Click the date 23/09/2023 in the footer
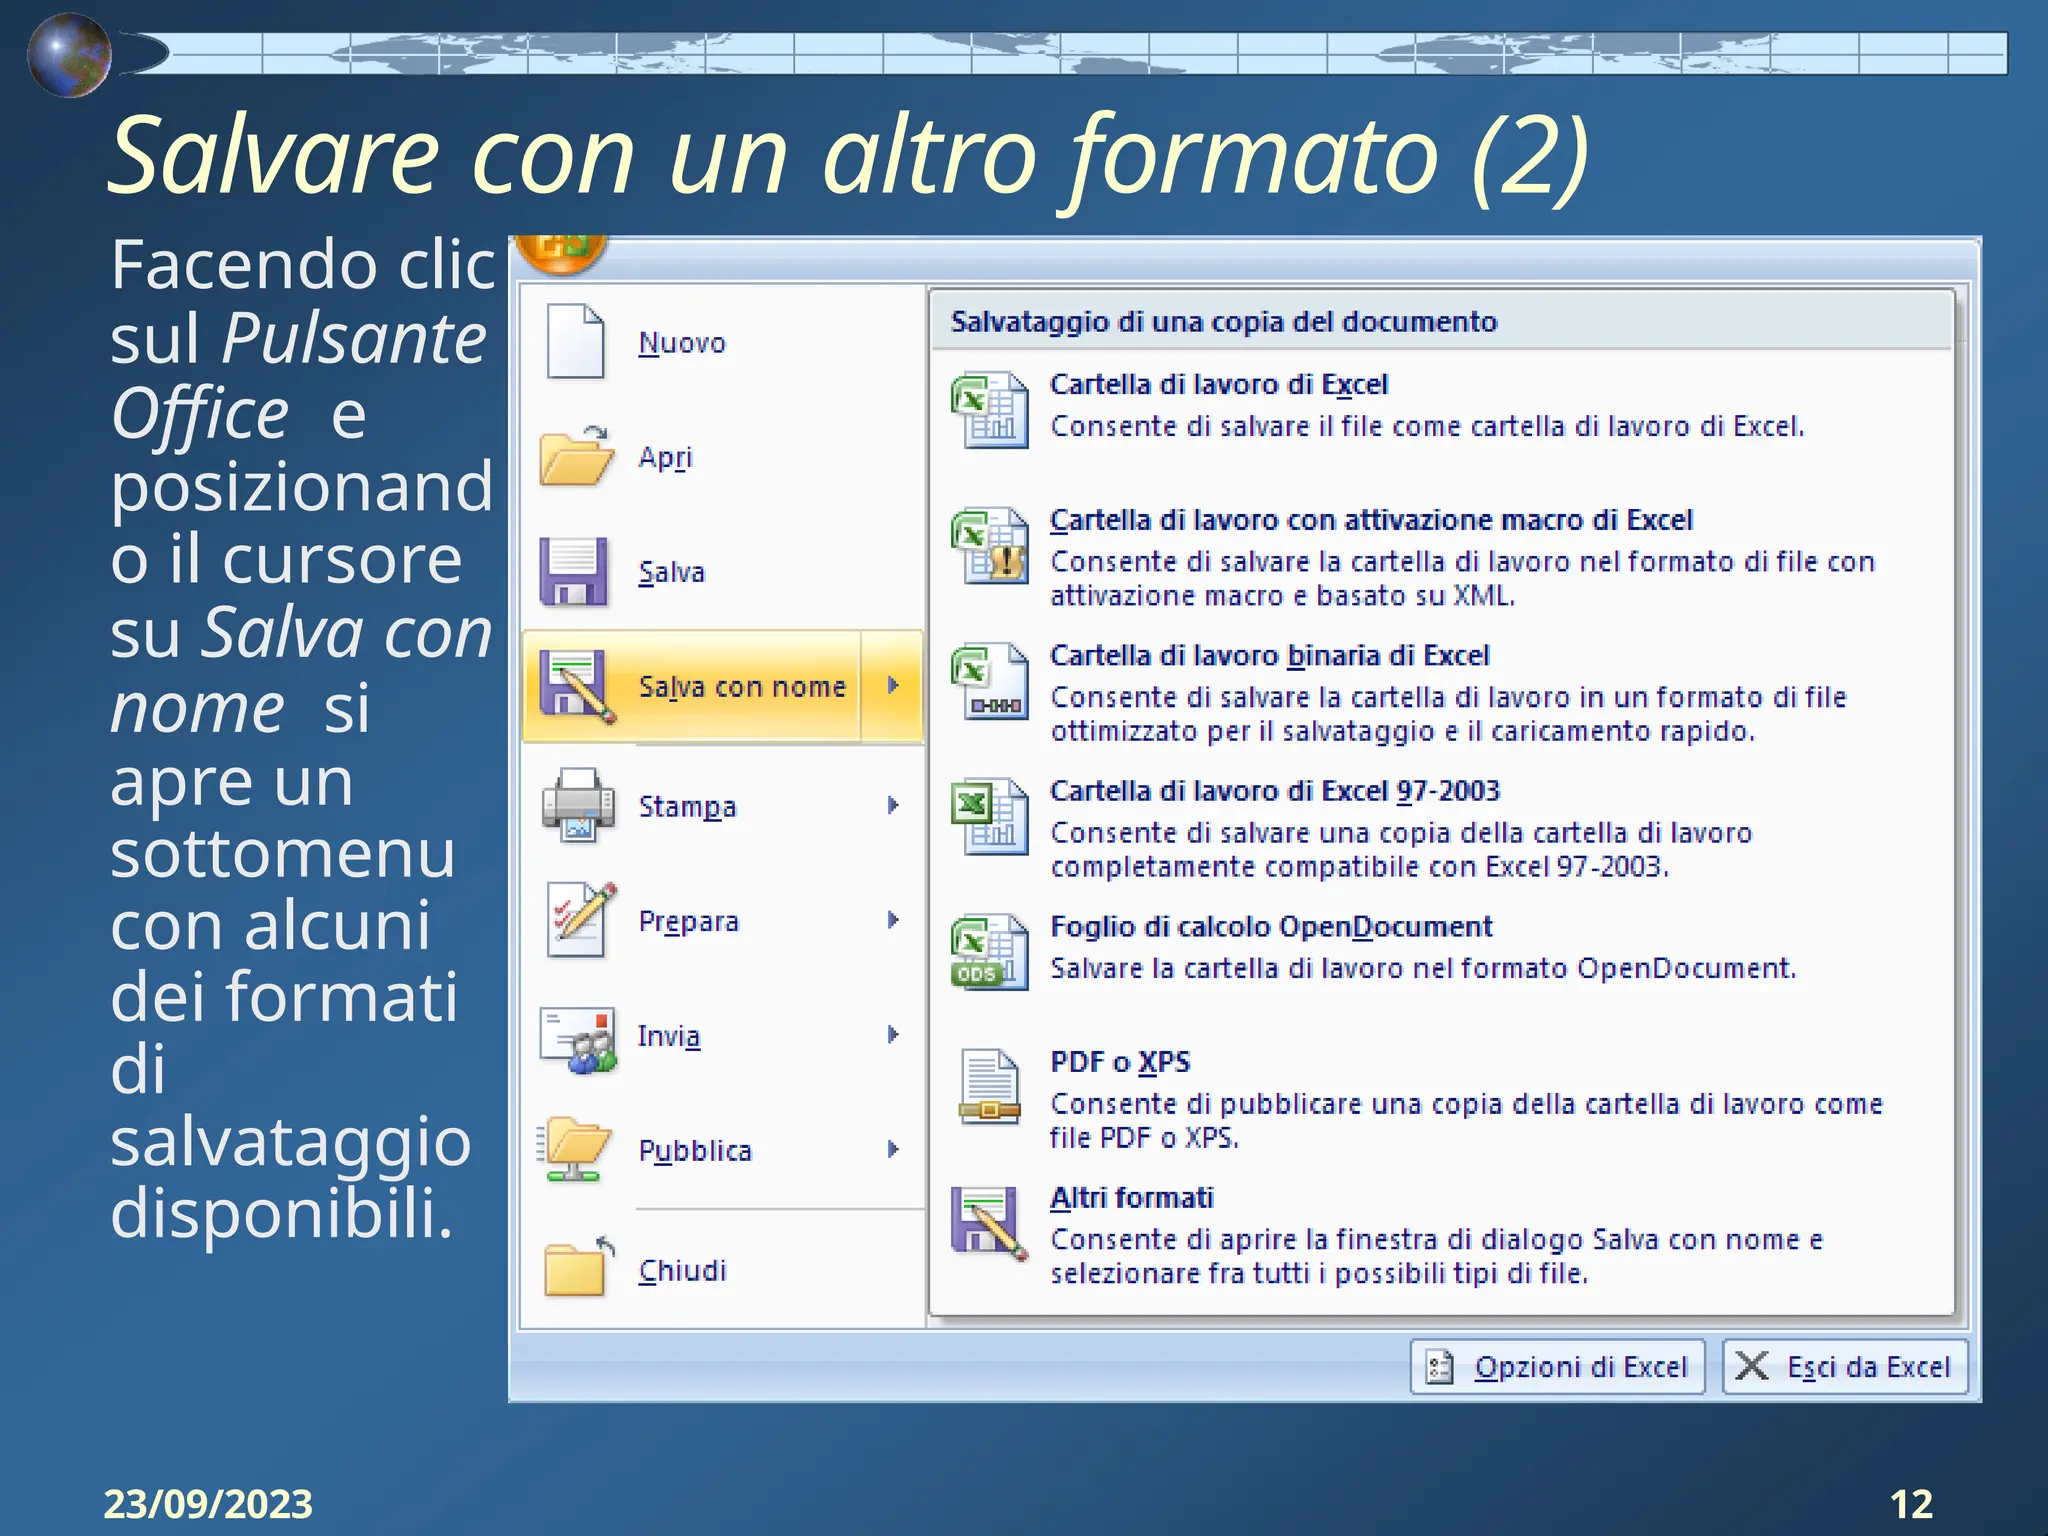Image resolution: width=2048 pixels, height=1536 pixels. pos(208,1504)
